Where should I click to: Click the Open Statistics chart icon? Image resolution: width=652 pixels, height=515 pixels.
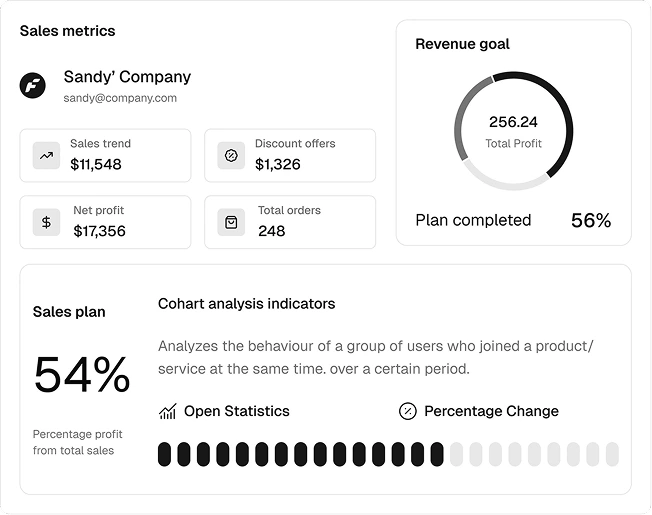(x=168, y=411)
